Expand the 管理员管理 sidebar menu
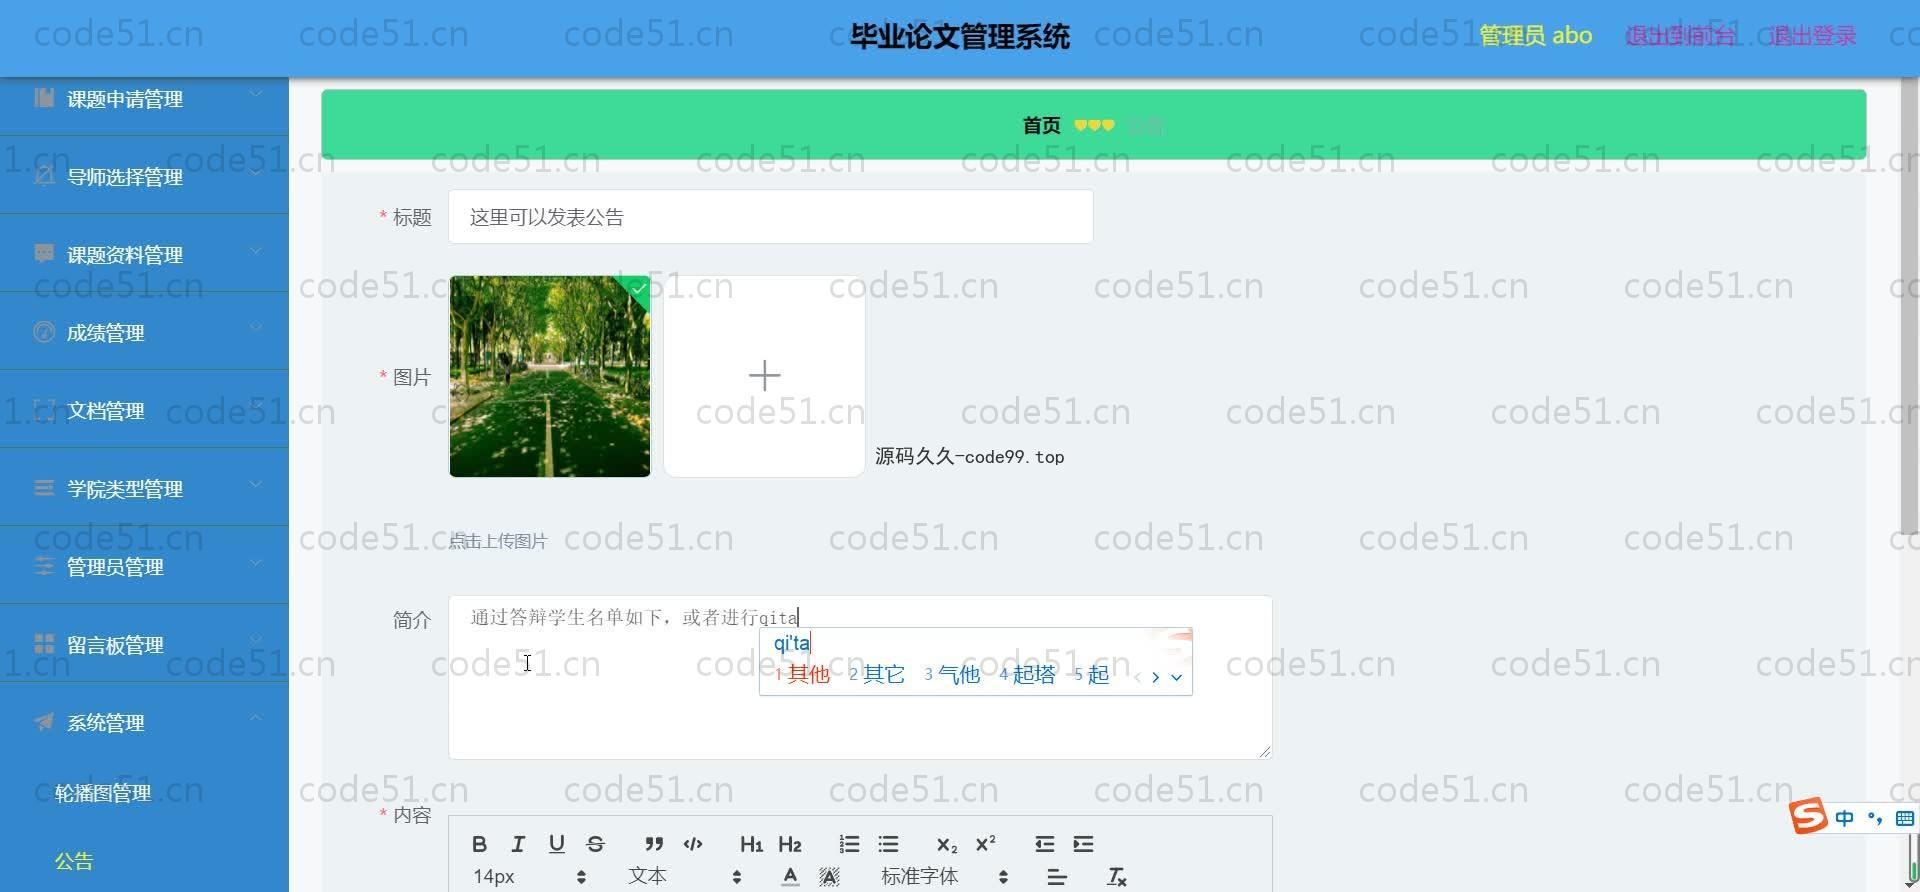Image resolution: width=1920 pixels, height=892 pixels. pyautogui.click(x=144, y=566)
